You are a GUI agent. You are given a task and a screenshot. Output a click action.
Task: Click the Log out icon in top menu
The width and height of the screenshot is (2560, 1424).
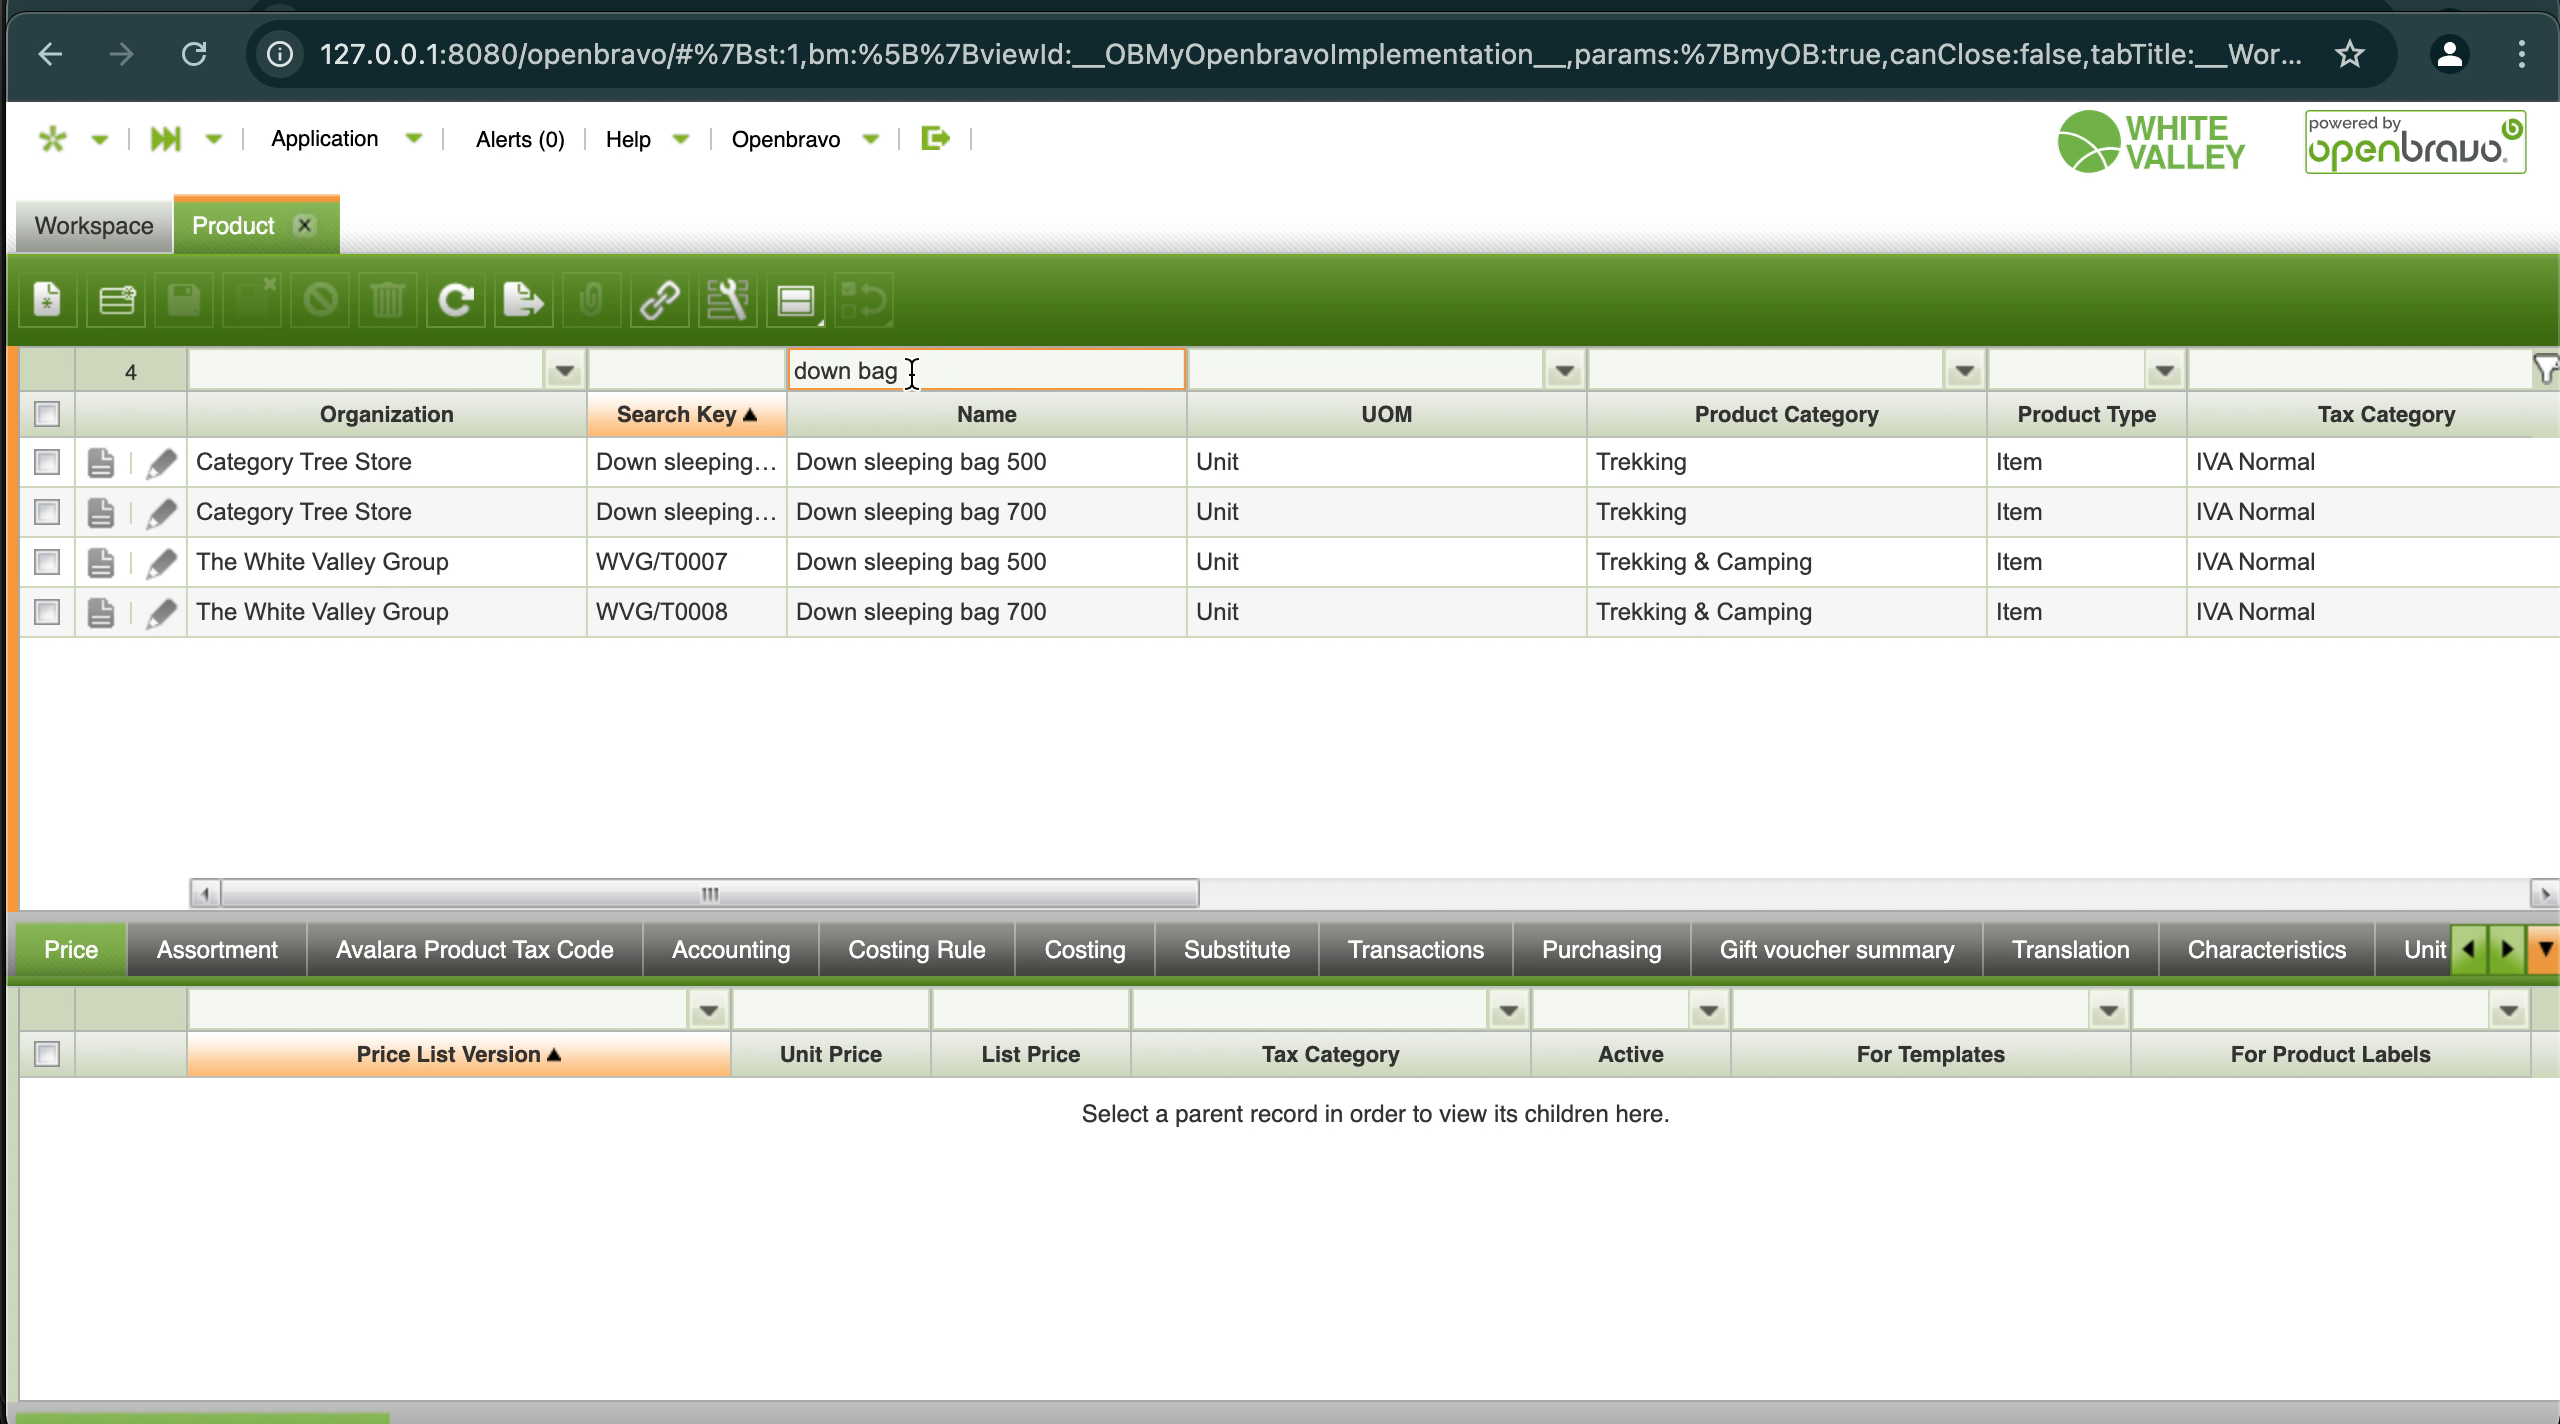pyautogui.click(x=935, y=138)
